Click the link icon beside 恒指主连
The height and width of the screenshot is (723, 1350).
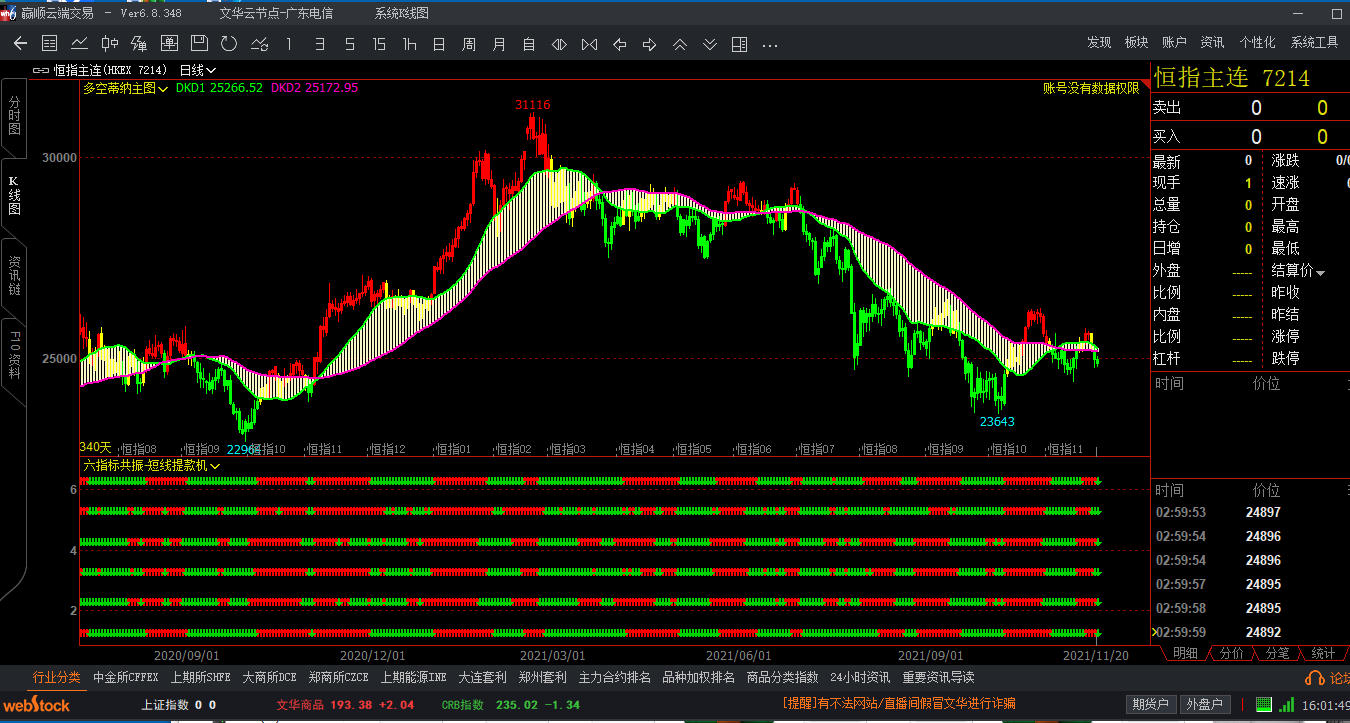pyautogui.click(x=40, y=70)
